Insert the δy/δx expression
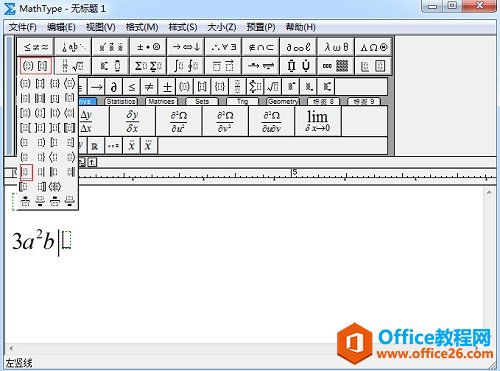 point(132,121)
